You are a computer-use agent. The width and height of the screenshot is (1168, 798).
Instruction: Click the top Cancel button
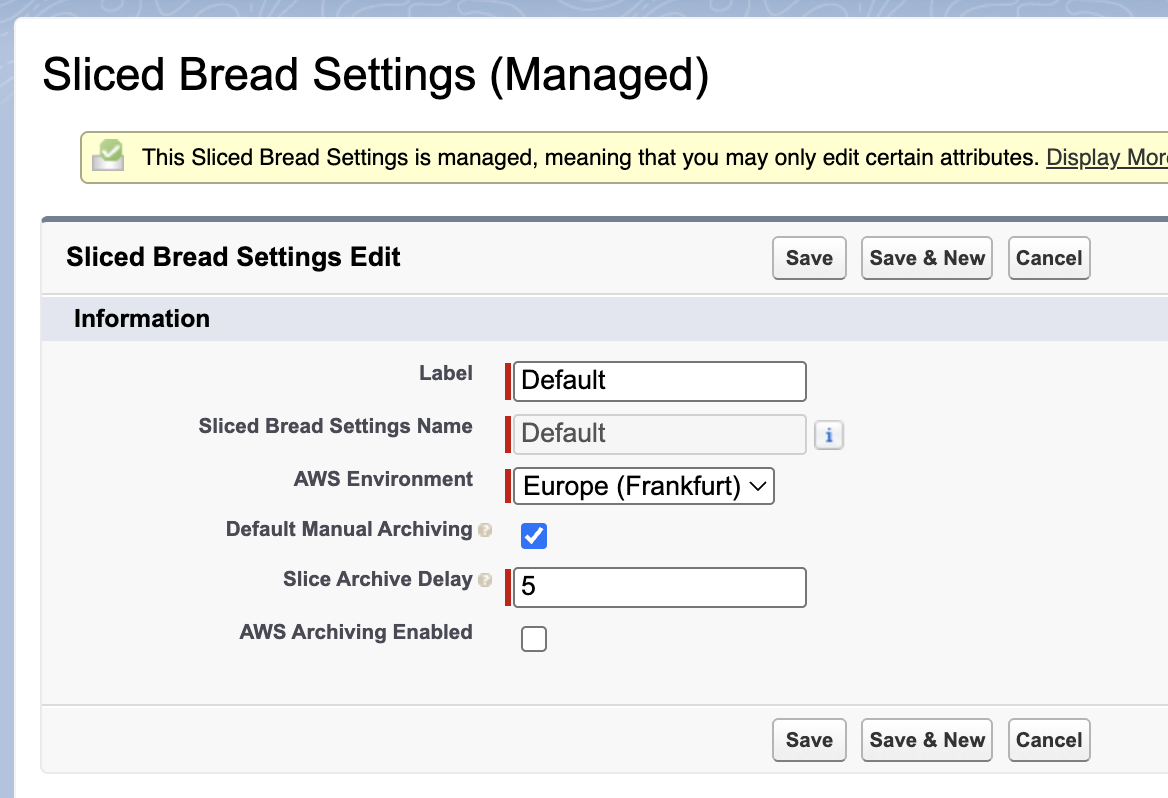(1049, 258)
